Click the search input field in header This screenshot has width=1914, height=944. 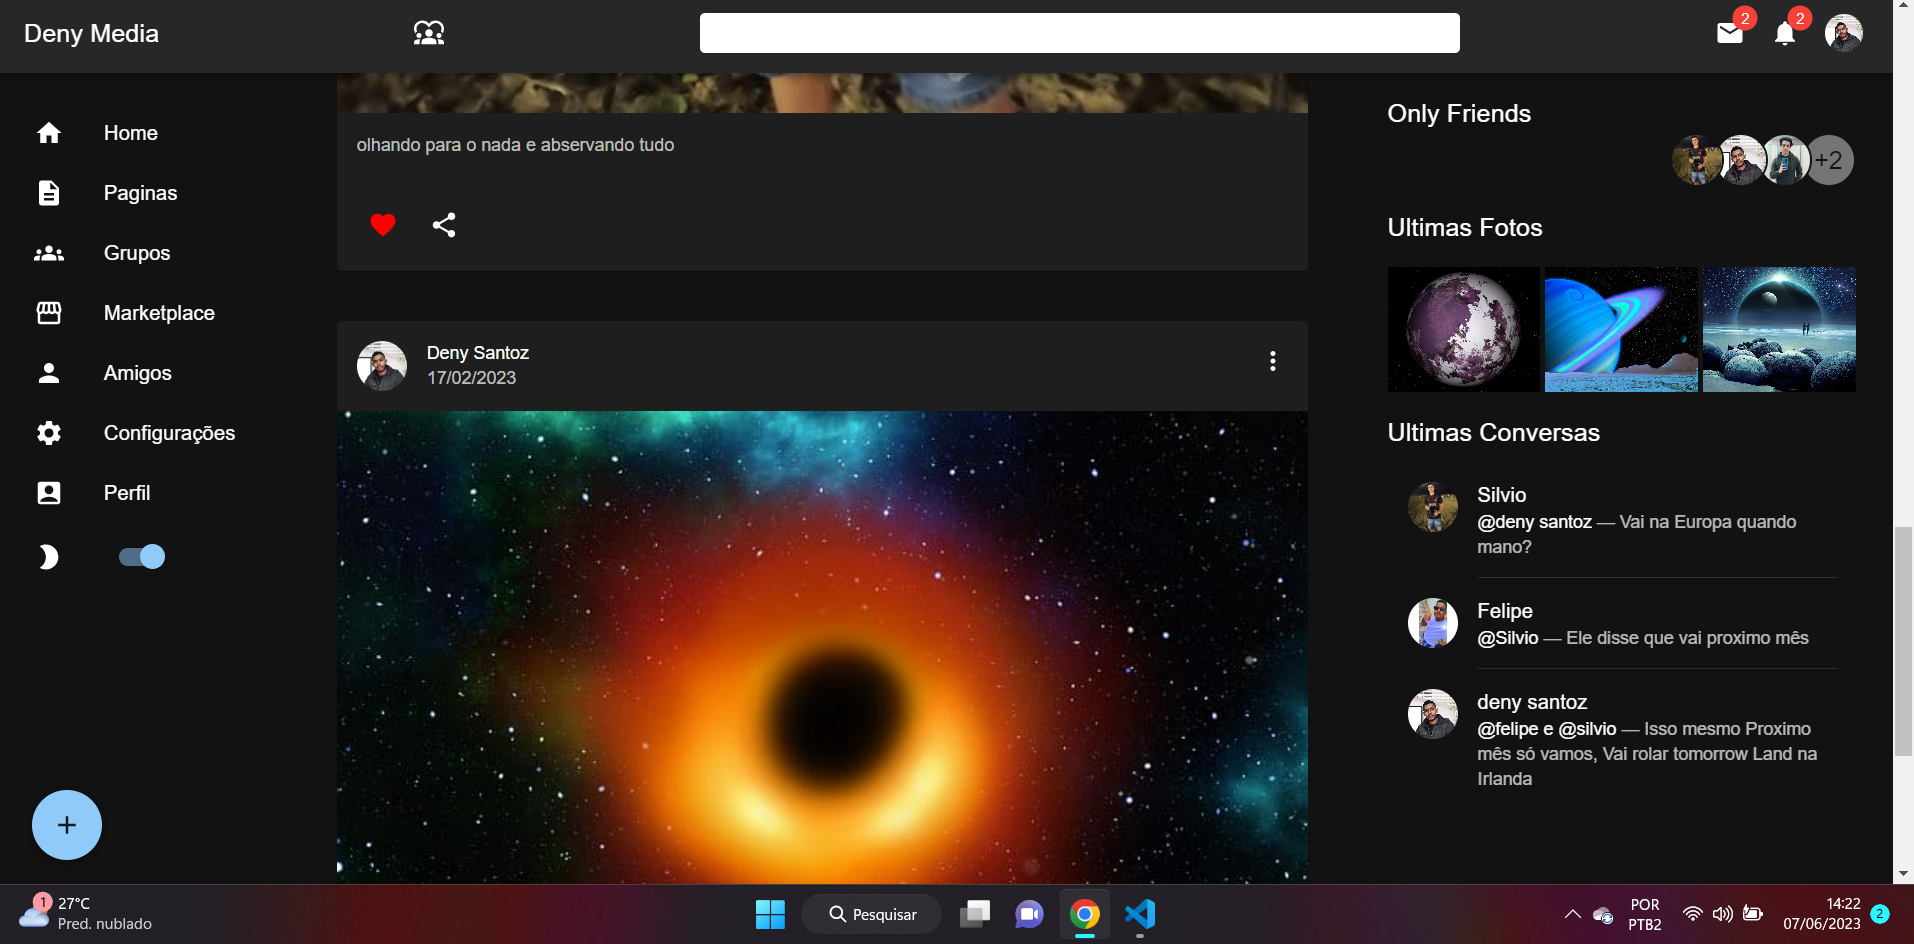coord(1079,33)
